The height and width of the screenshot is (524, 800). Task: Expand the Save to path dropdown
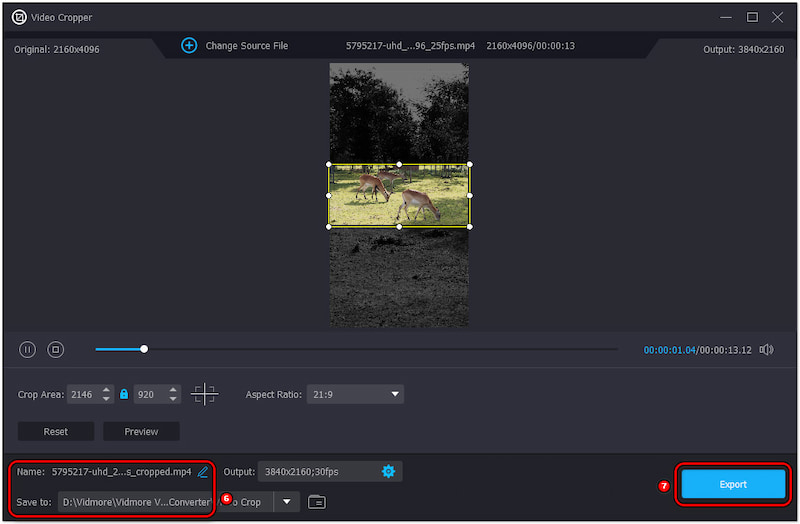pos(288,501)
